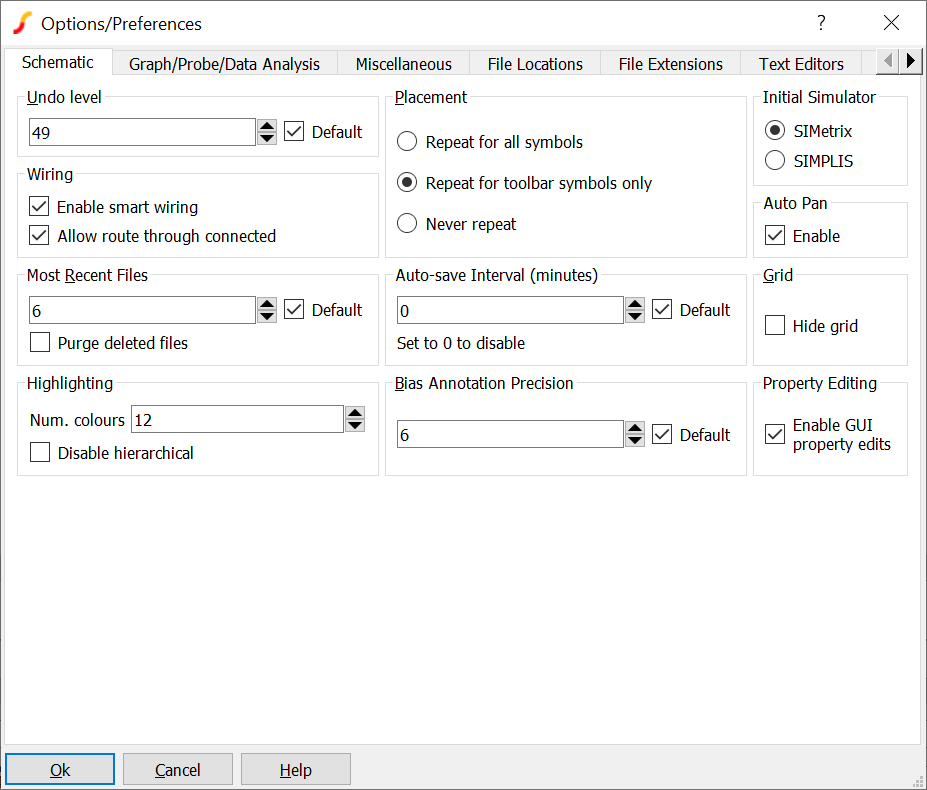Decrease the Most Recent Files count

tap(267, 316)
